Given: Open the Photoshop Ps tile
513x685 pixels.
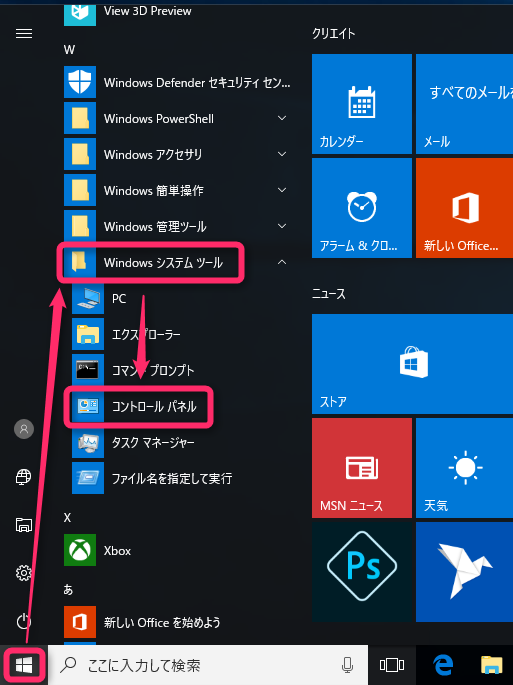Looking at the screenshot, I should pos(362,572).
